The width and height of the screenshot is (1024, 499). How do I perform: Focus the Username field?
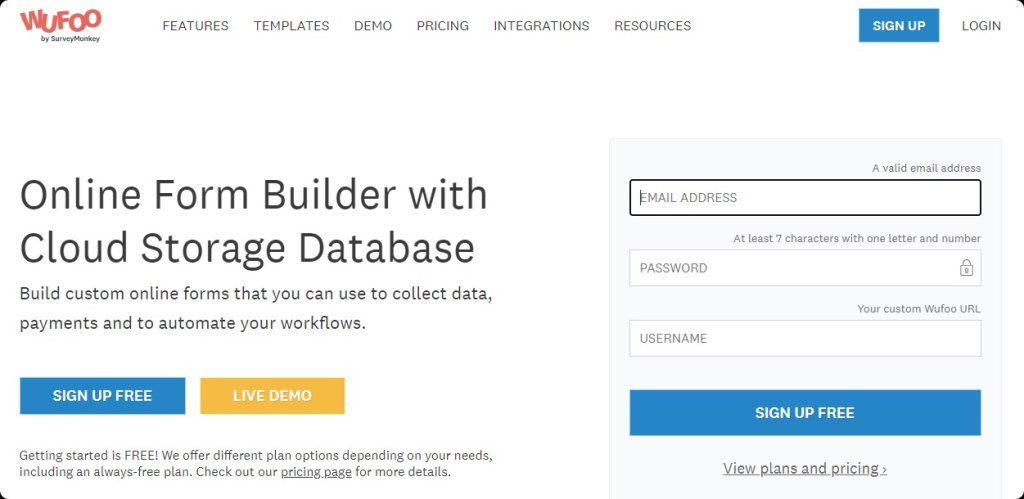(x=805, y=338)
